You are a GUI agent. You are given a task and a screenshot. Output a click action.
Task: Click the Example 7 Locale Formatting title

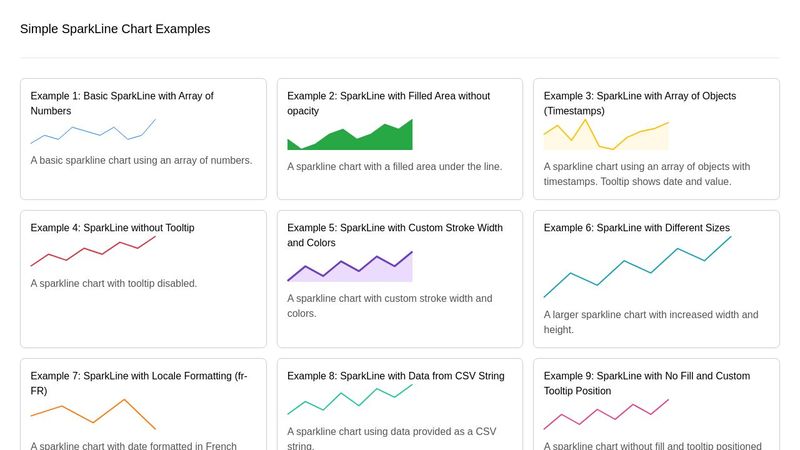[x=139, y=383]
